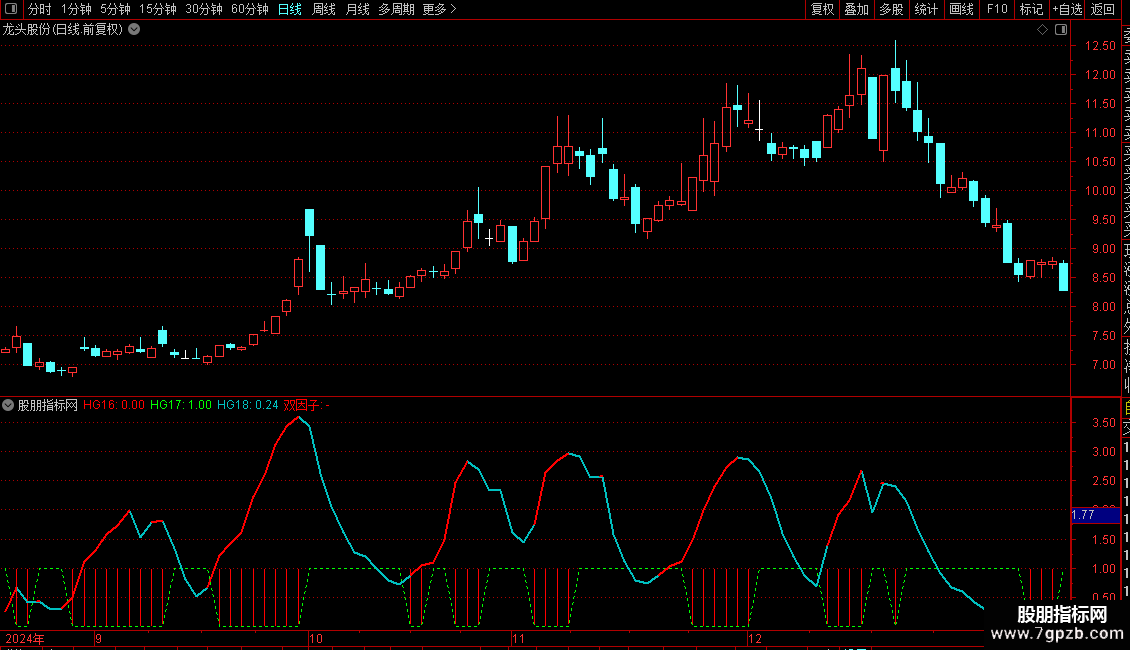Click the month 11 marker on date axis
This screenshot has width=1130, height=650.
tap(518, 639)
